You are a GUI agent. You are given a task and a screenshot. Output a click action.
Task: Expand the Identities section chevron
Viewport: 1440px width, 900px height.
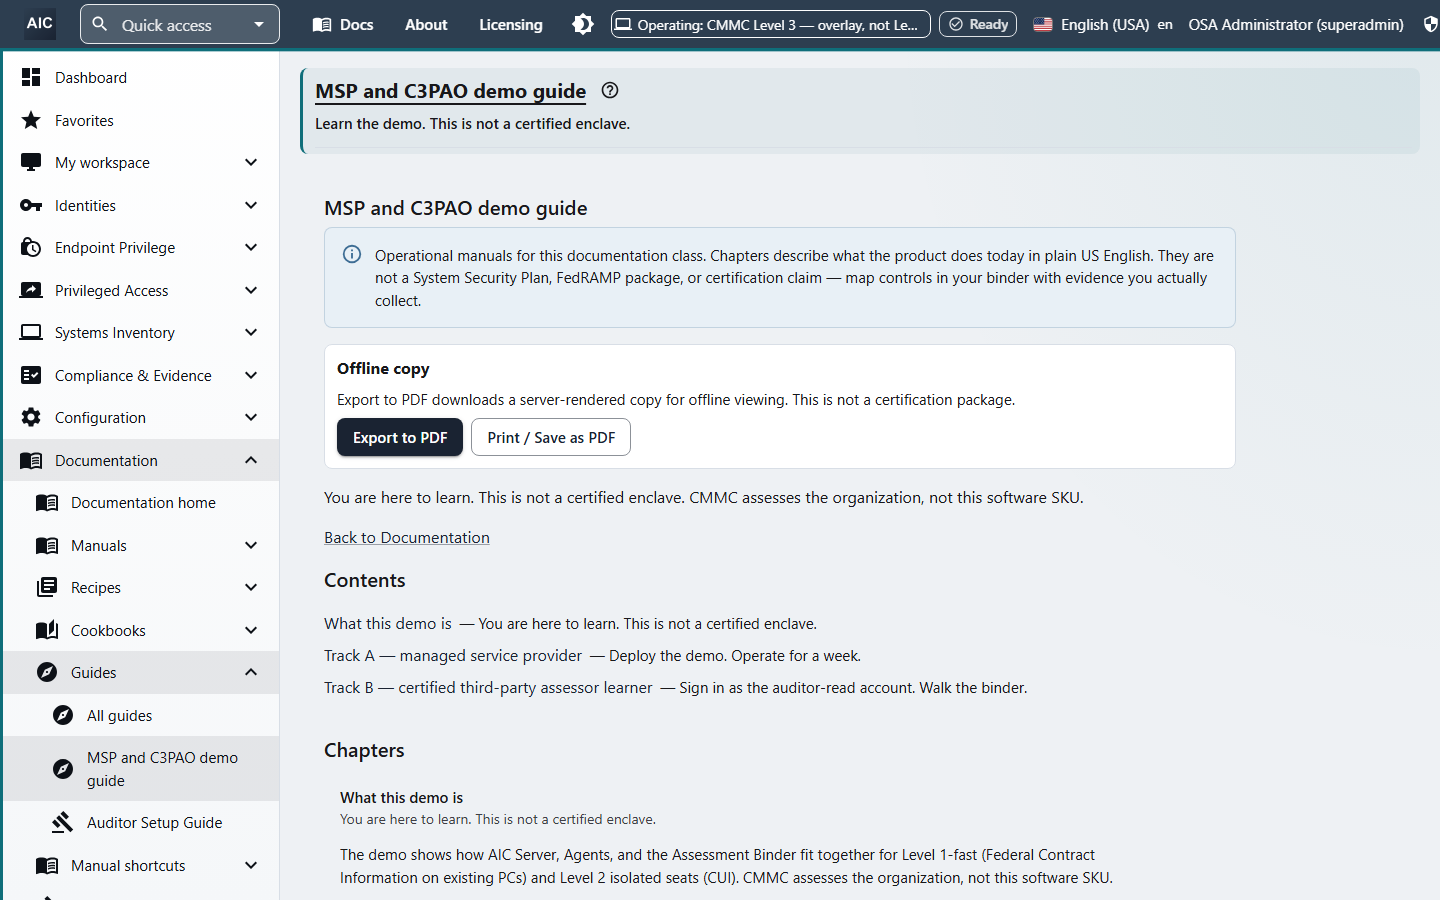click(x=251, y=205)
